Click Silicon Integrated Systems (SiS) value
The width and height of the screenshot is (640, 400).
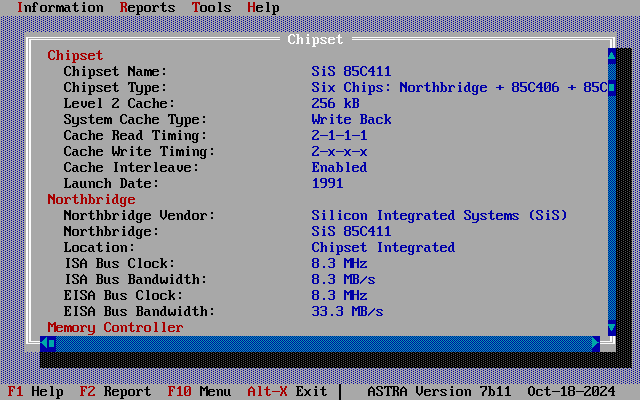(440, 215)
